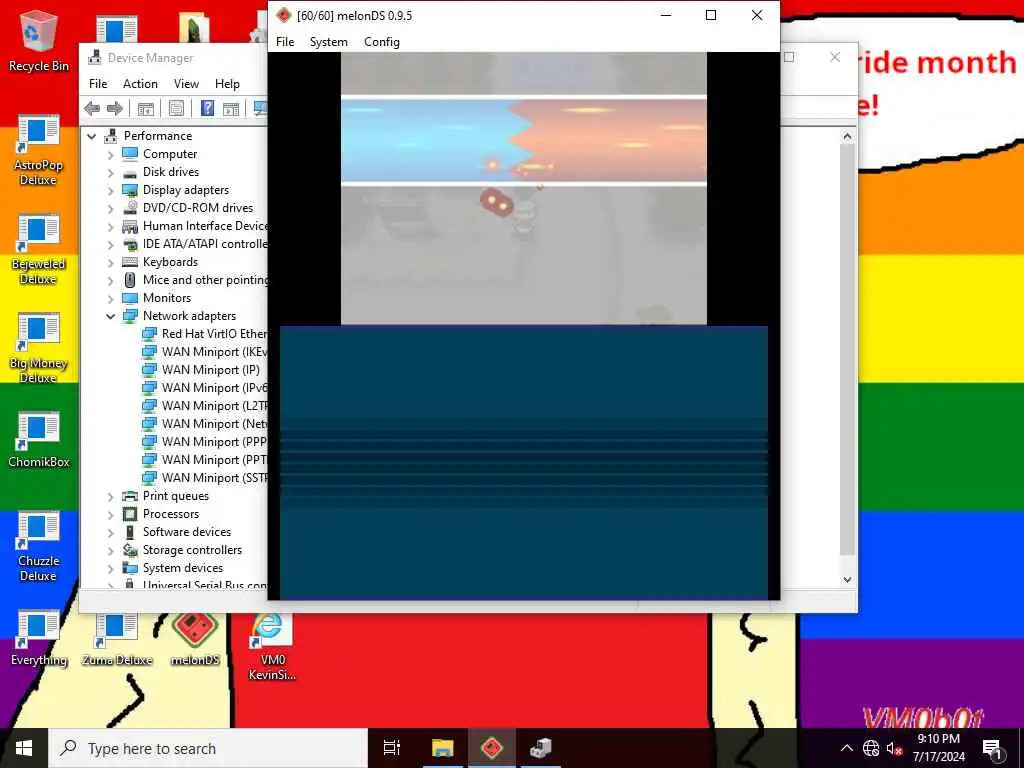Select Zuma Deluxe desktop shortcut
This screenshot has height=768, width=1024.
tap(117, 639)
